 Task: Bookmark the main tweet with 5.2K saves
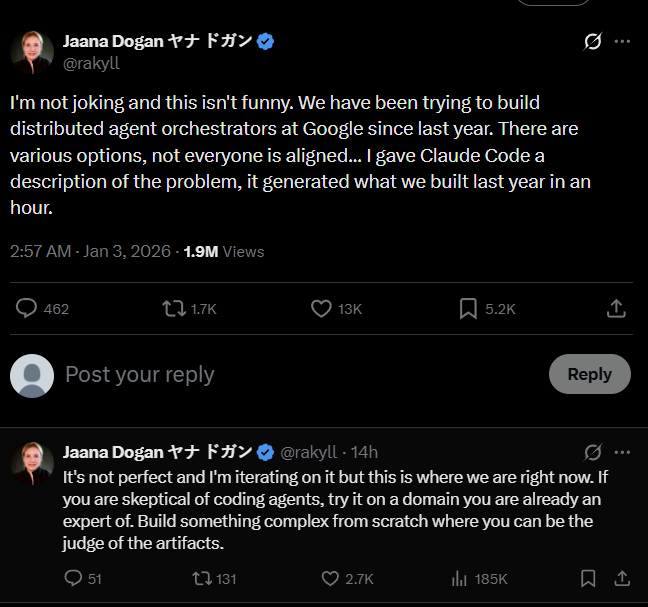tap(468, 309)
